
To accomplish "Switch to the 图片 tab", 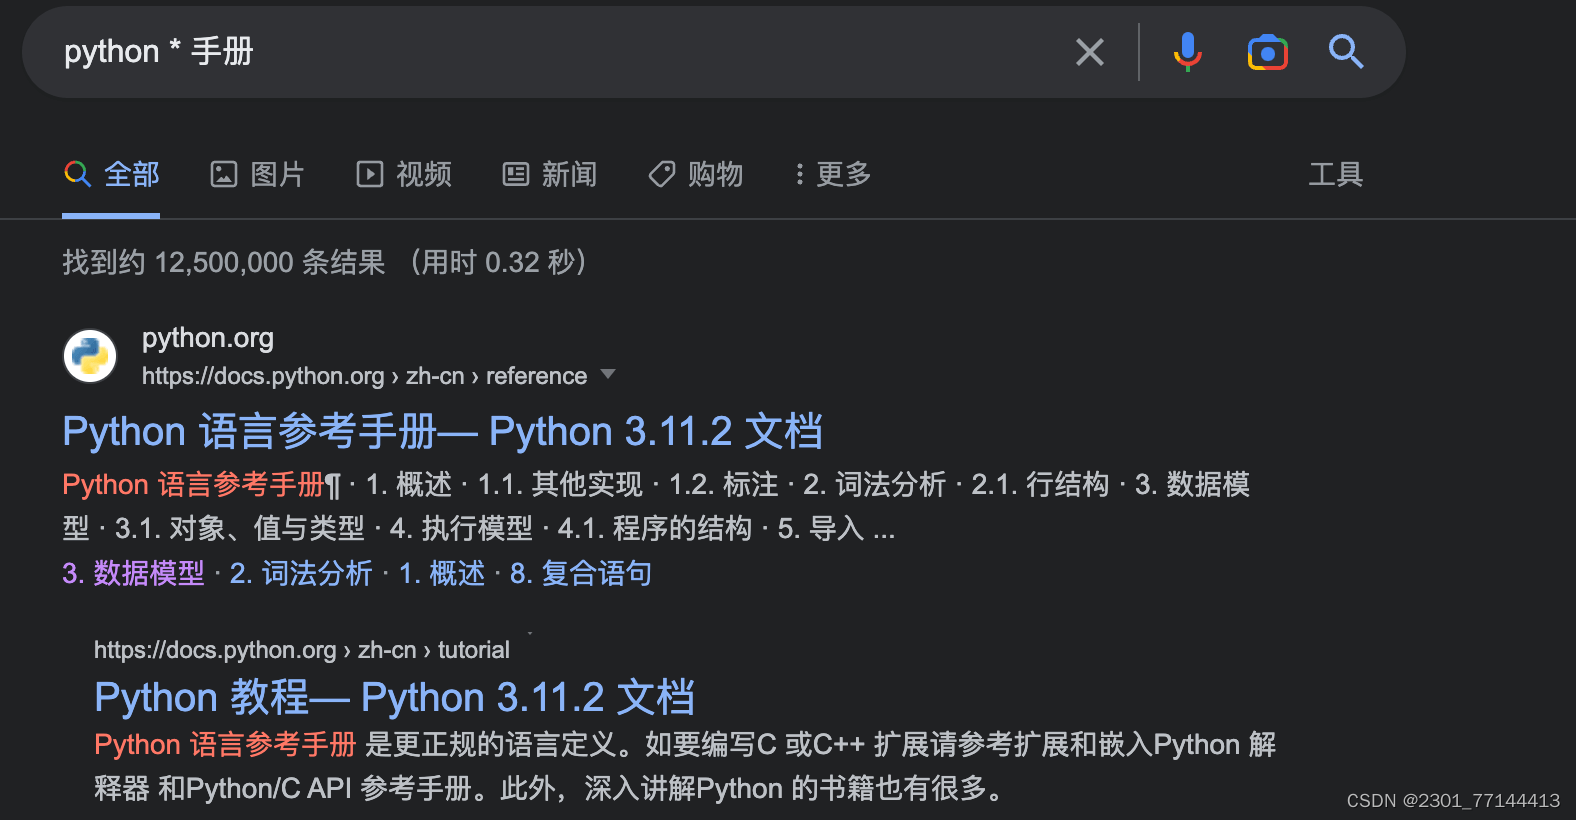I will tap(257, 175).
